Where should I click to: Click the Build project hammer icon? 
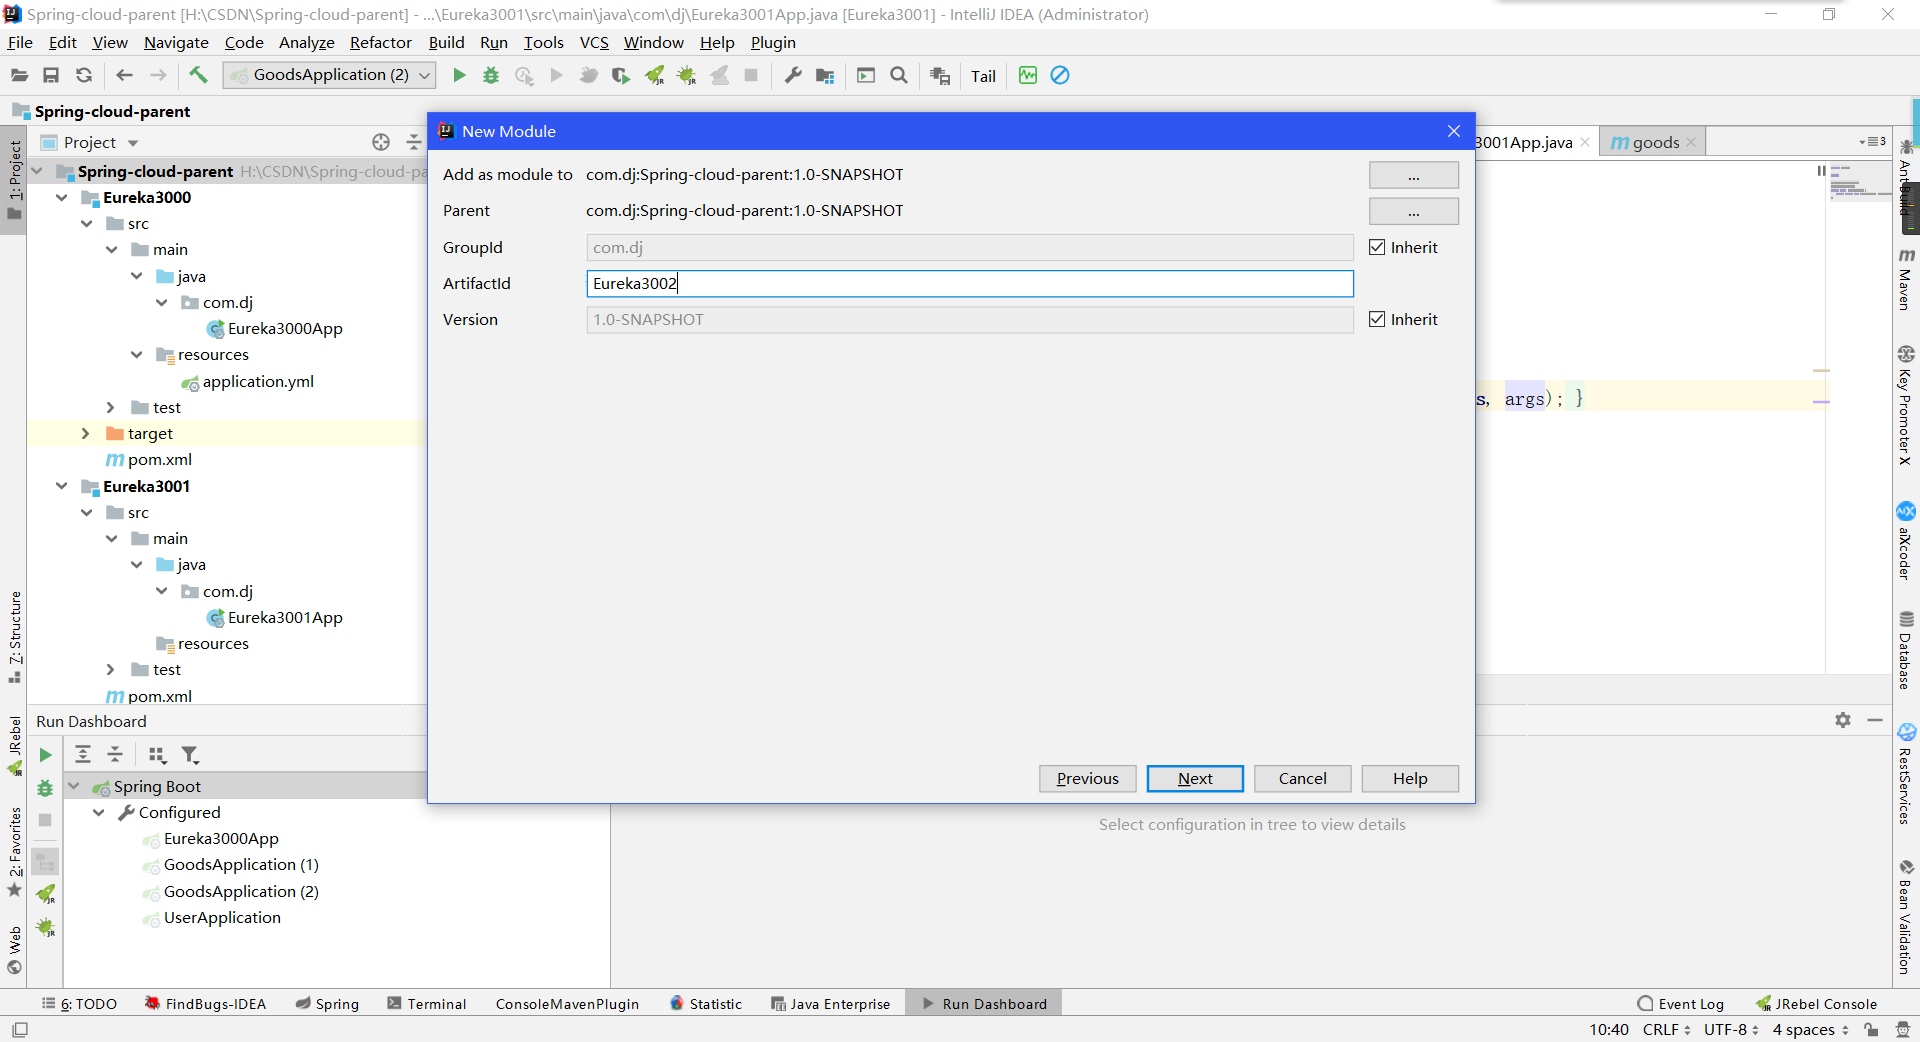pyautogui.click(x=198, y=75)
